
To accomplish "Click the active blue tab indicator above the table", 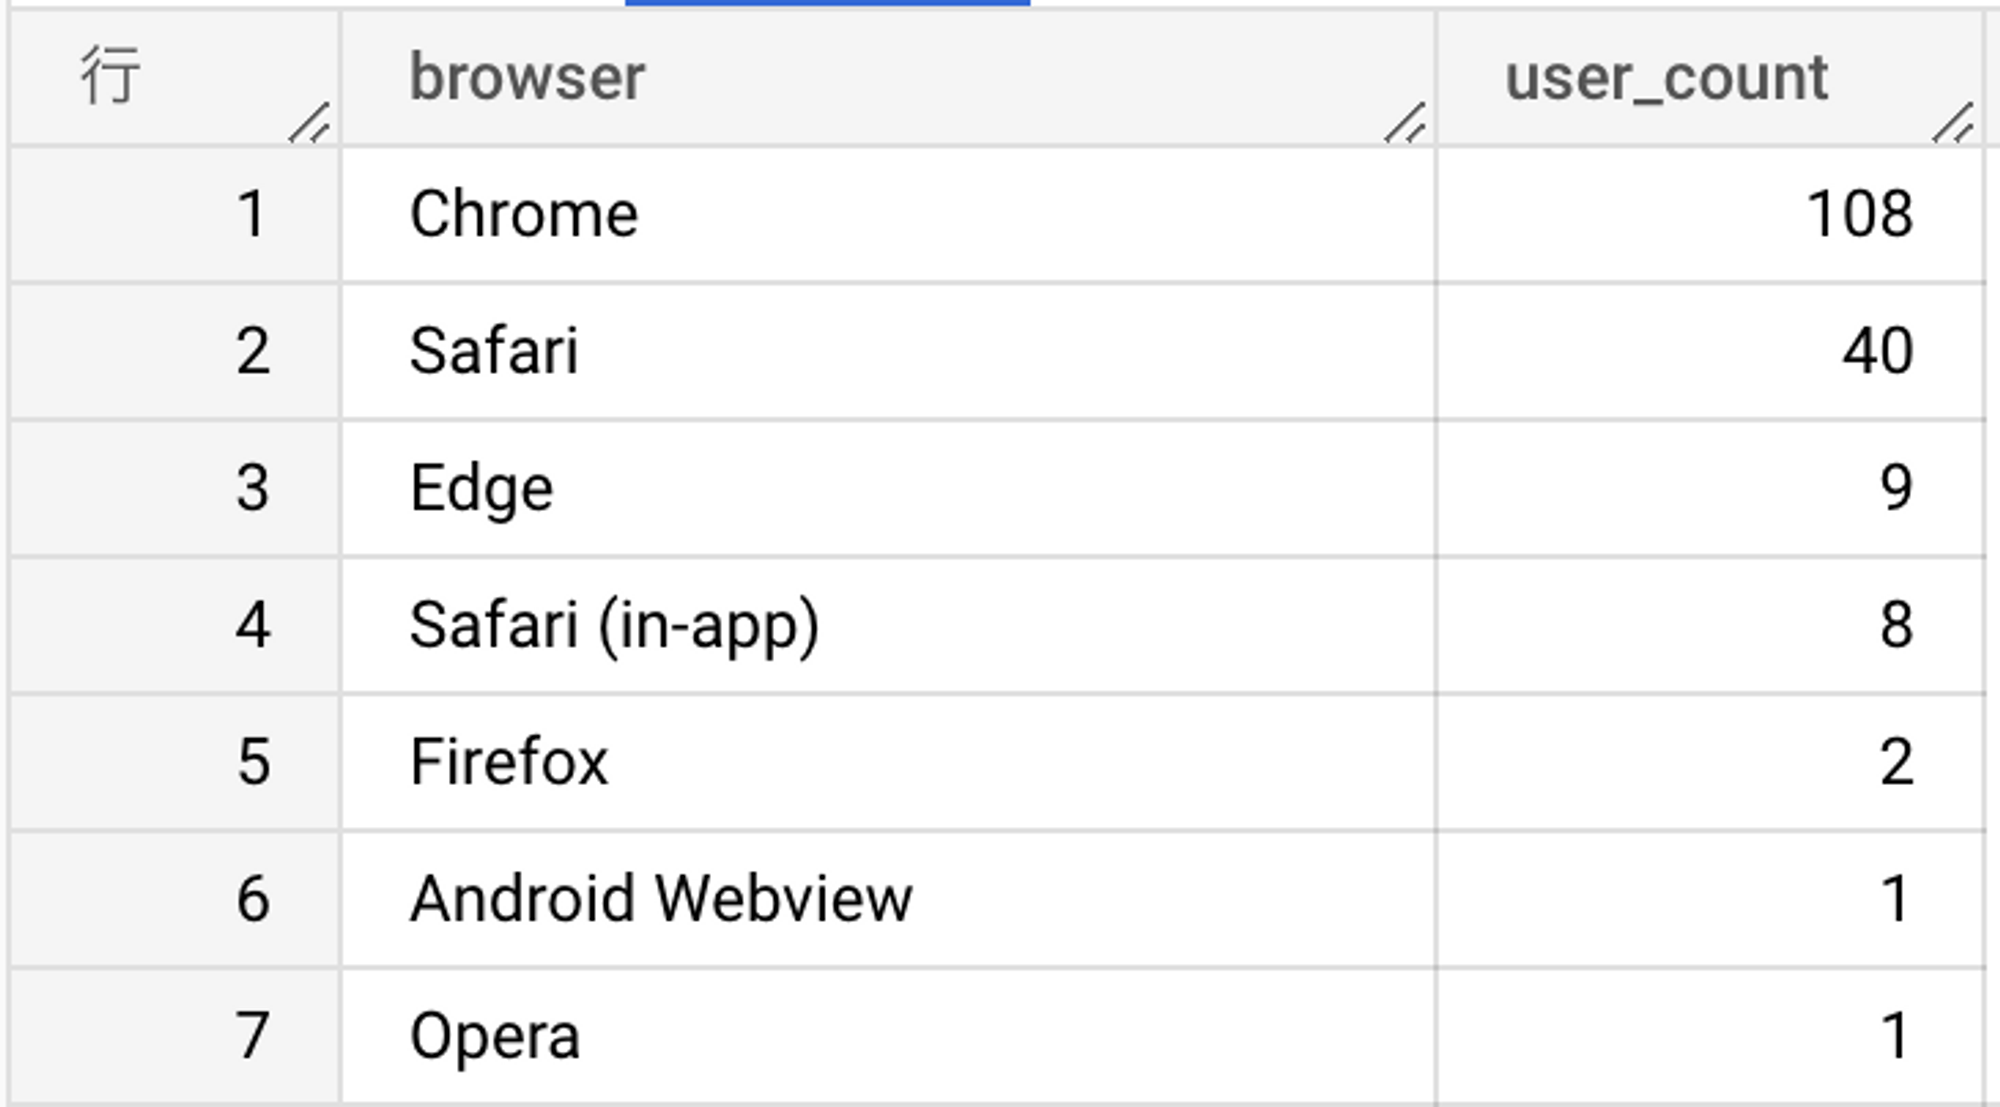I will click(x=827, y=3).
